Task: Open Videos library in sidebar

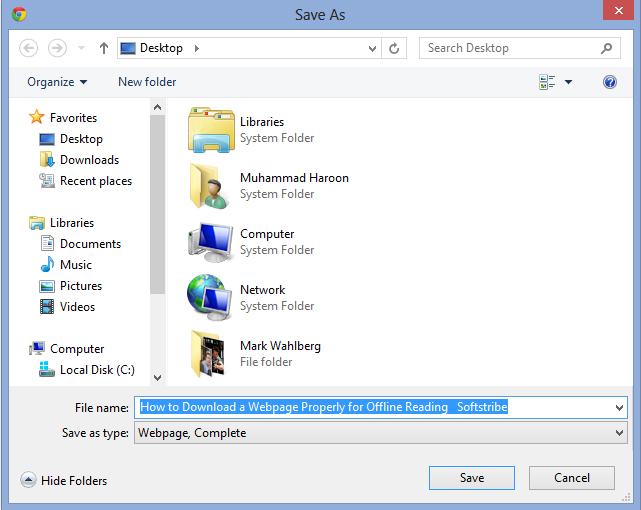Action: (67, 306)
